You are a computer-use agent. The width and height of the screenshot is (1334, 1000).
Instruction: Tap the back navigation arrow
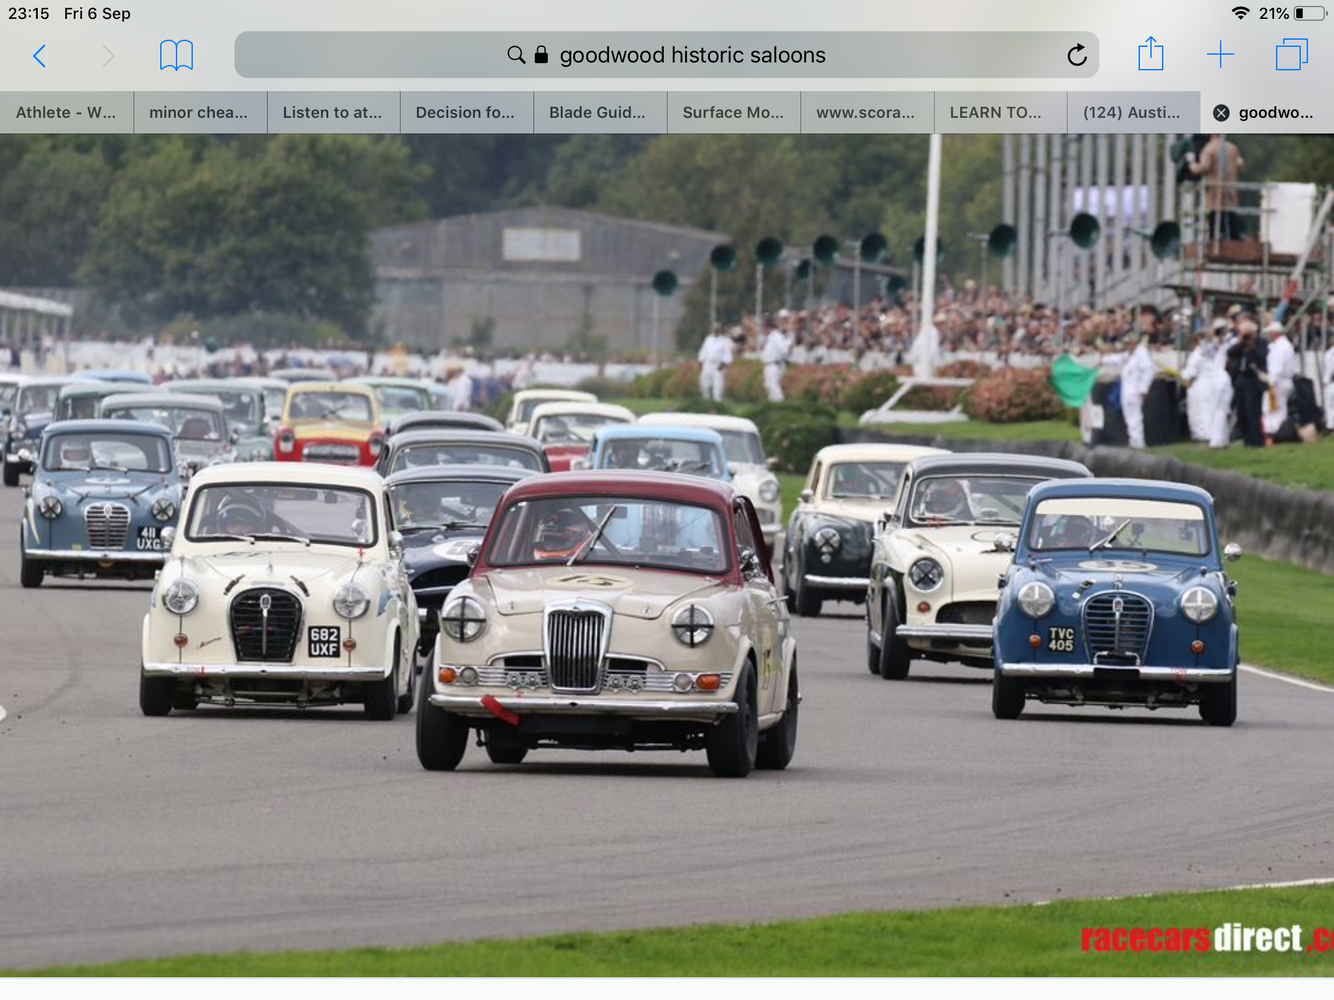tap(40, 56)
